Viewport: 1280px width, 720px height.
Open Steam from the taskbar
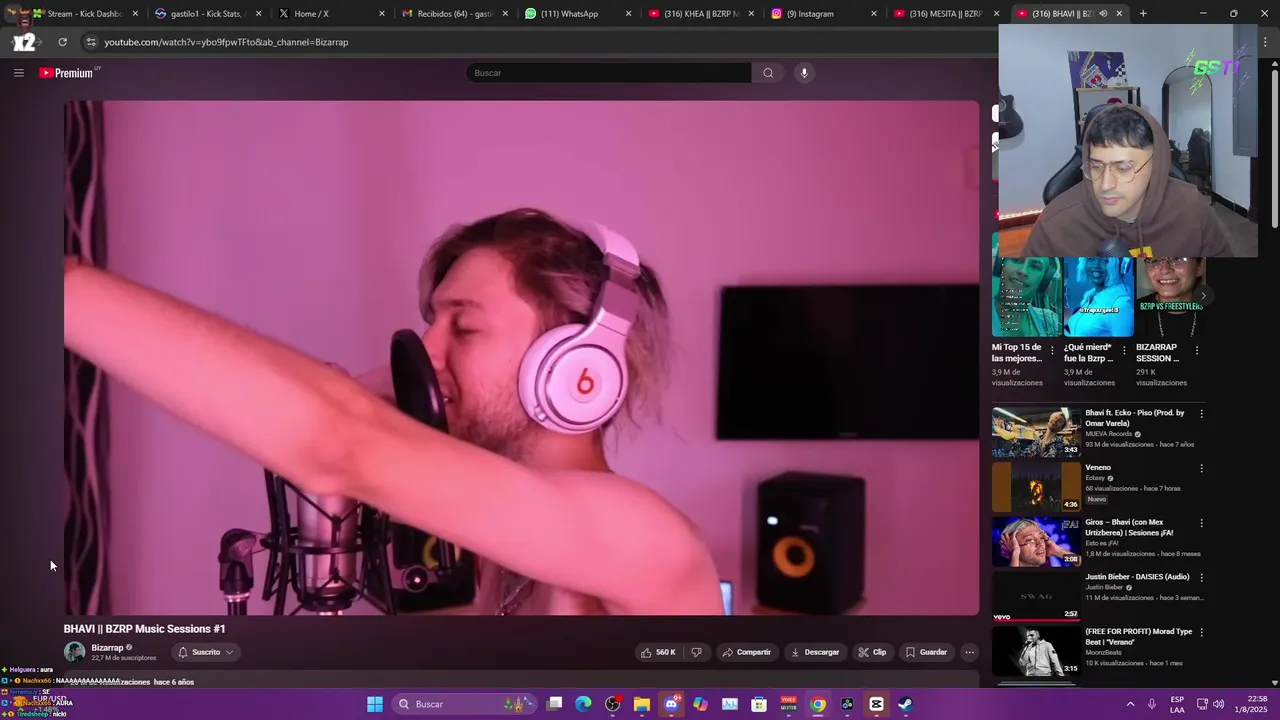pos(905,704)
